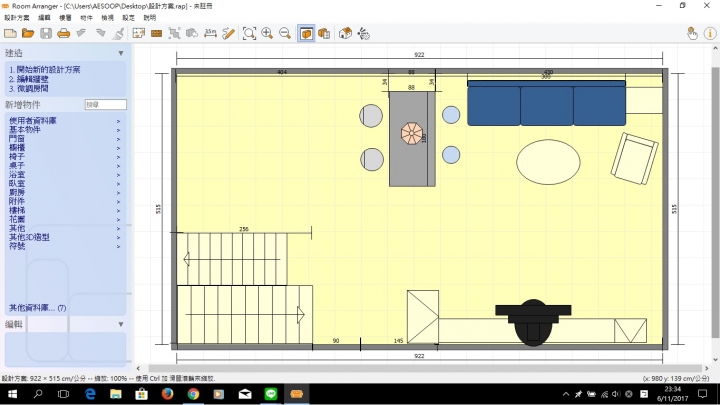Open Firefox from the Windows taskbar
The image size is (720, 405).
(x=167, y=394)
